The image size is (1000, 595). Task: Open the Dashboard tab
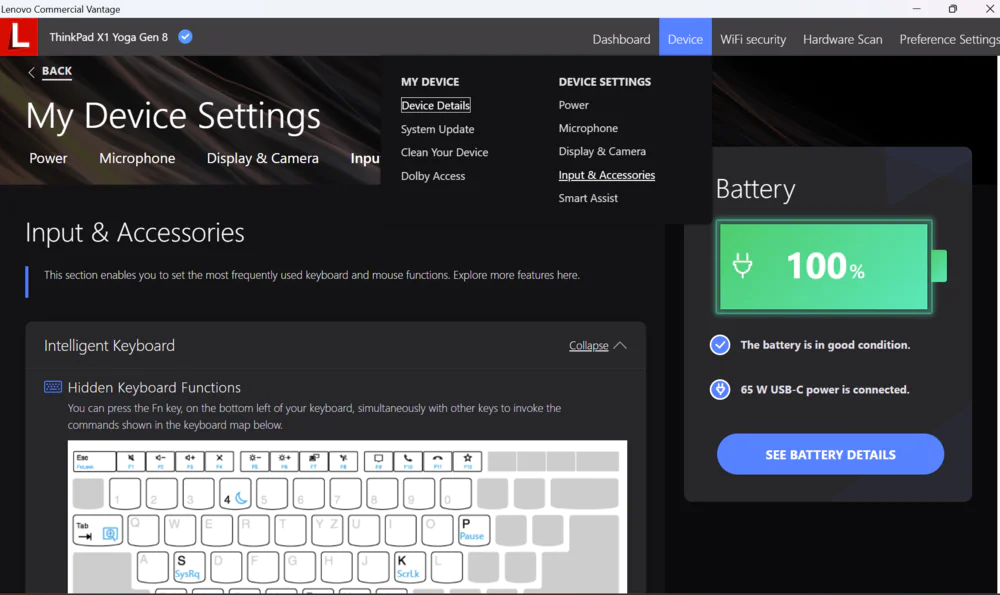621,39
